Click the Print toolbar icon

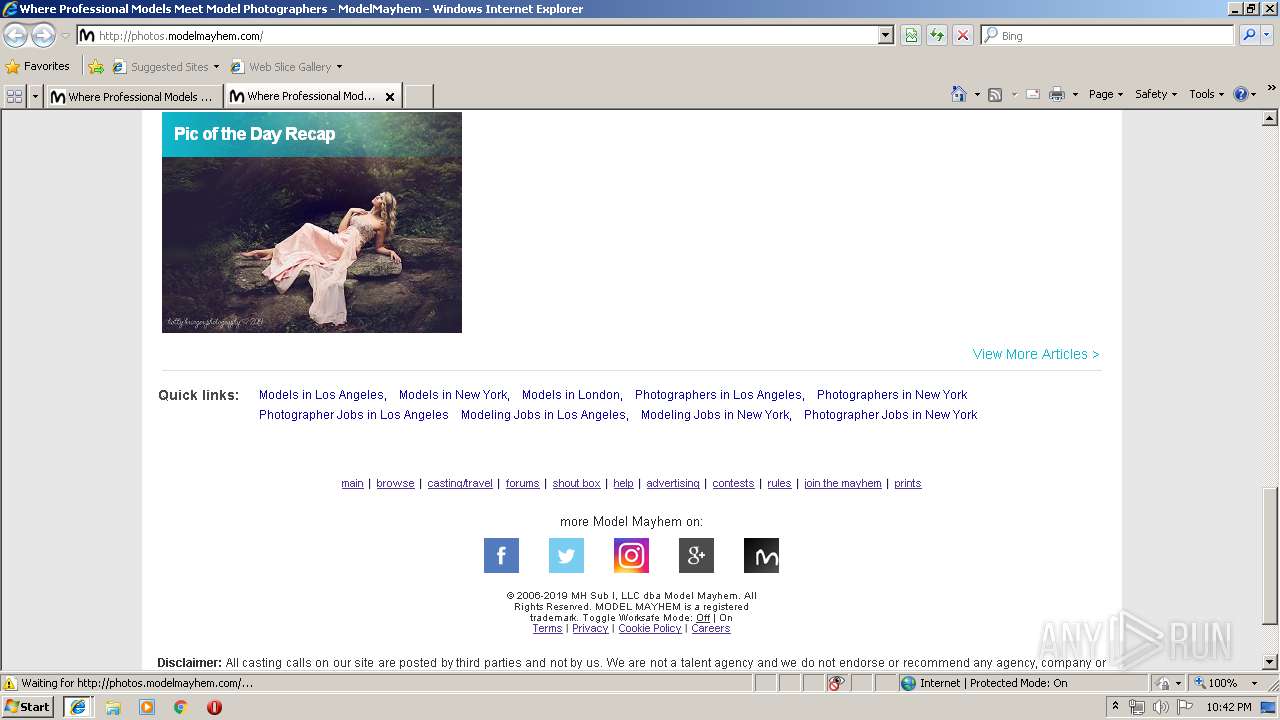(x=1057, y=94)
